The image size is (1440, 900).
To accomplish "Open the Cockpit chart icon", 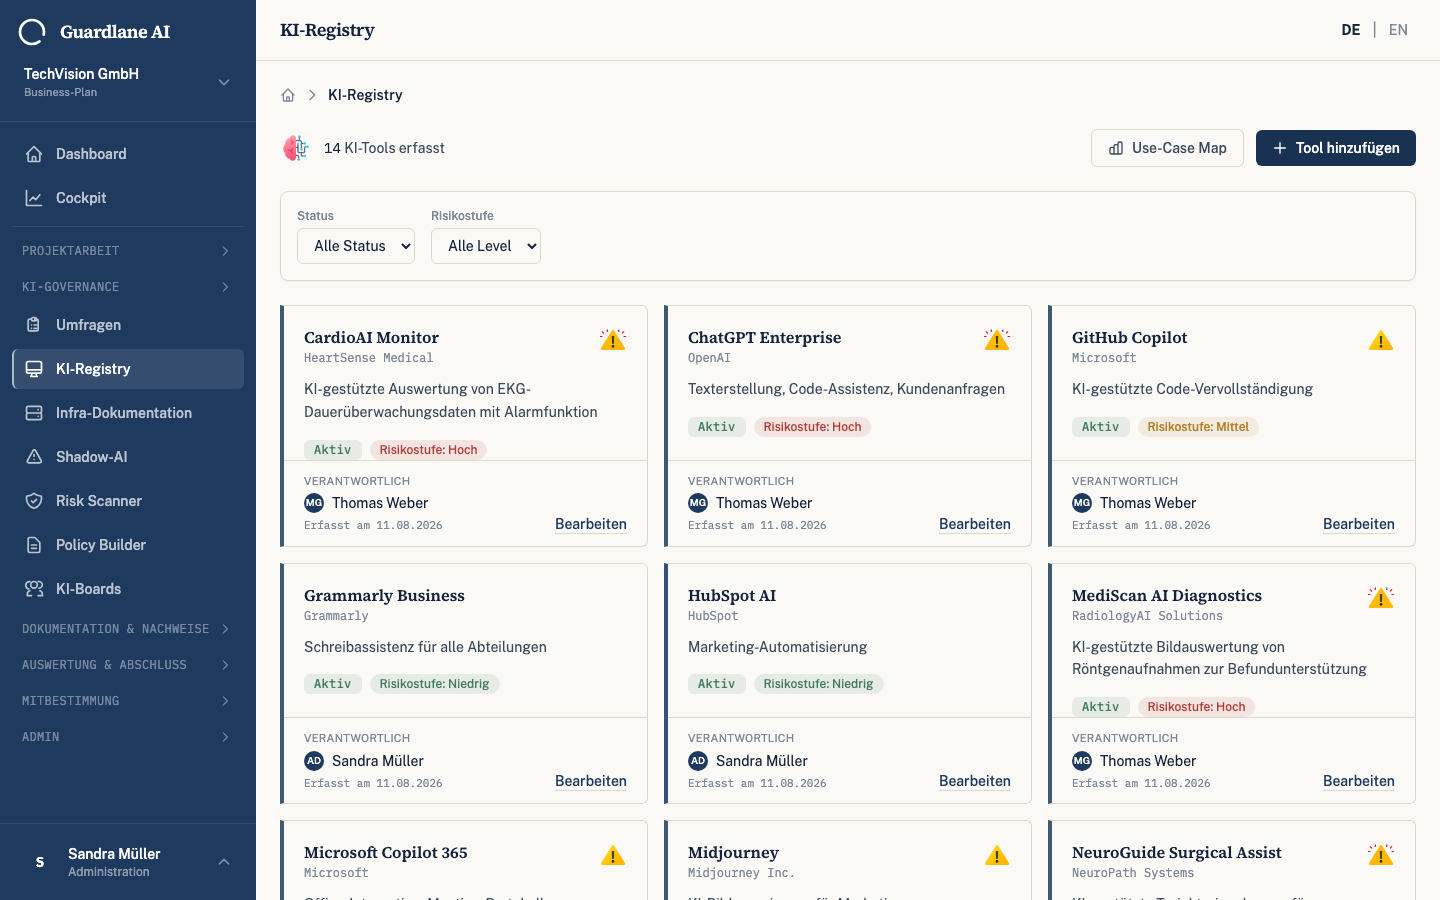I will tap(34, 198).
